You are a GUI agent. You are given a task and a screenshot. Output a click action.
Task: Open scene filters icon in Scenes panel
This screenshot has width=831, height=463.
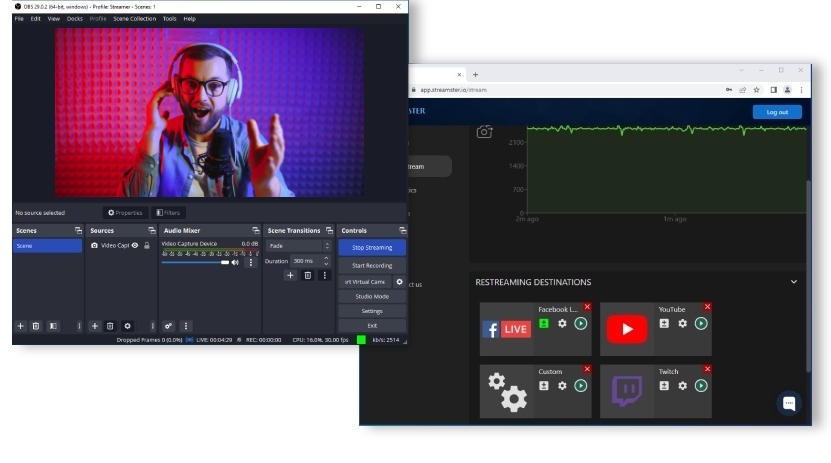pos(54,326)
